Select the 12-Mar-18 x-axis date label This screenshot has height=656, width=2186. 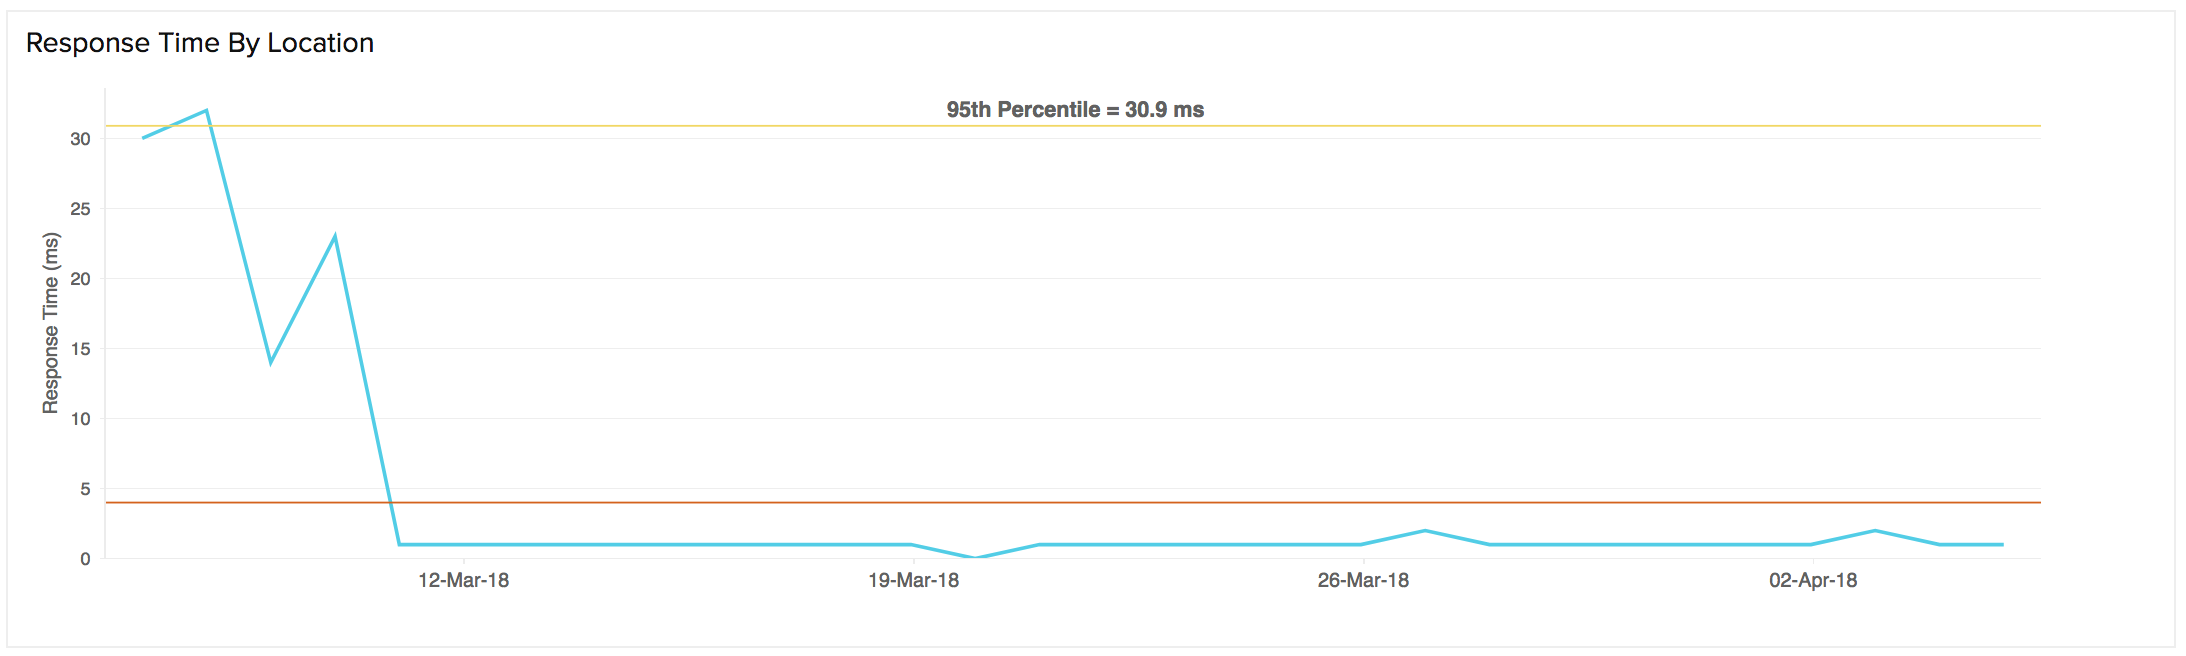point(463,581)
